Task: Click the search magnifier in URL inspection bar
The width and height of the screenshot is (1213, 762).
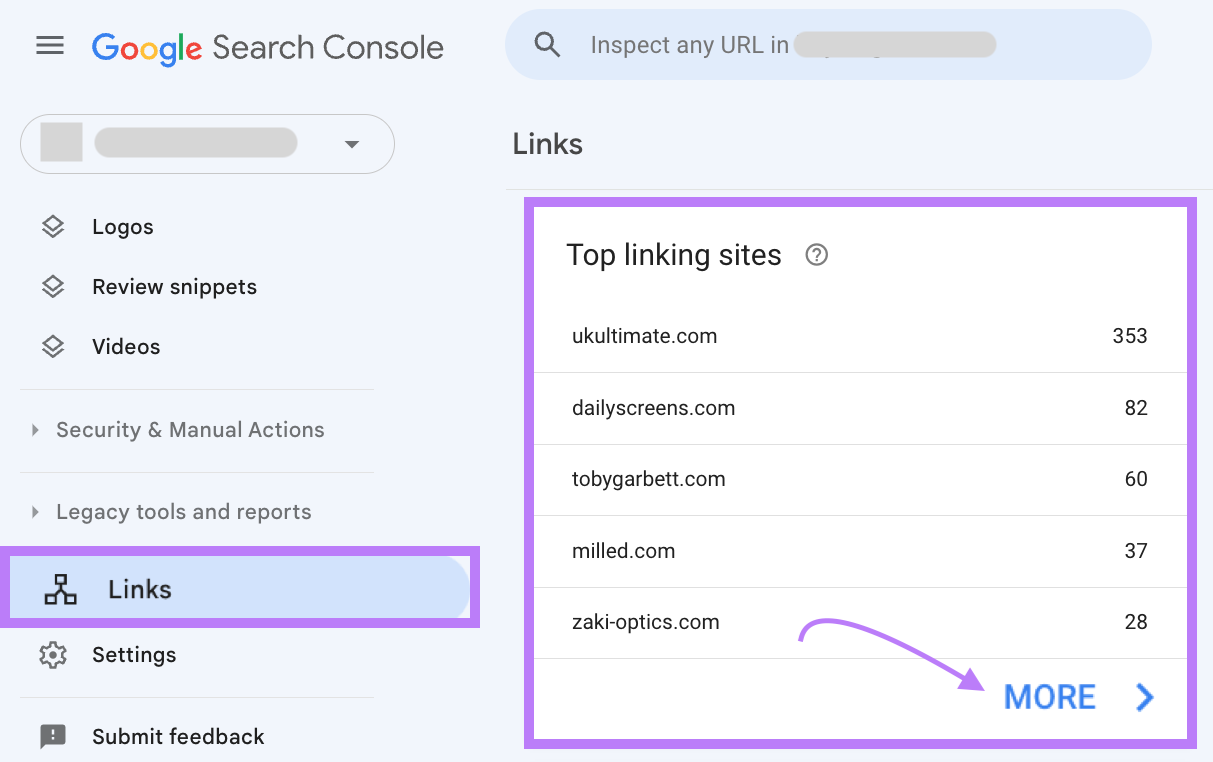Action: click(546, 44)
